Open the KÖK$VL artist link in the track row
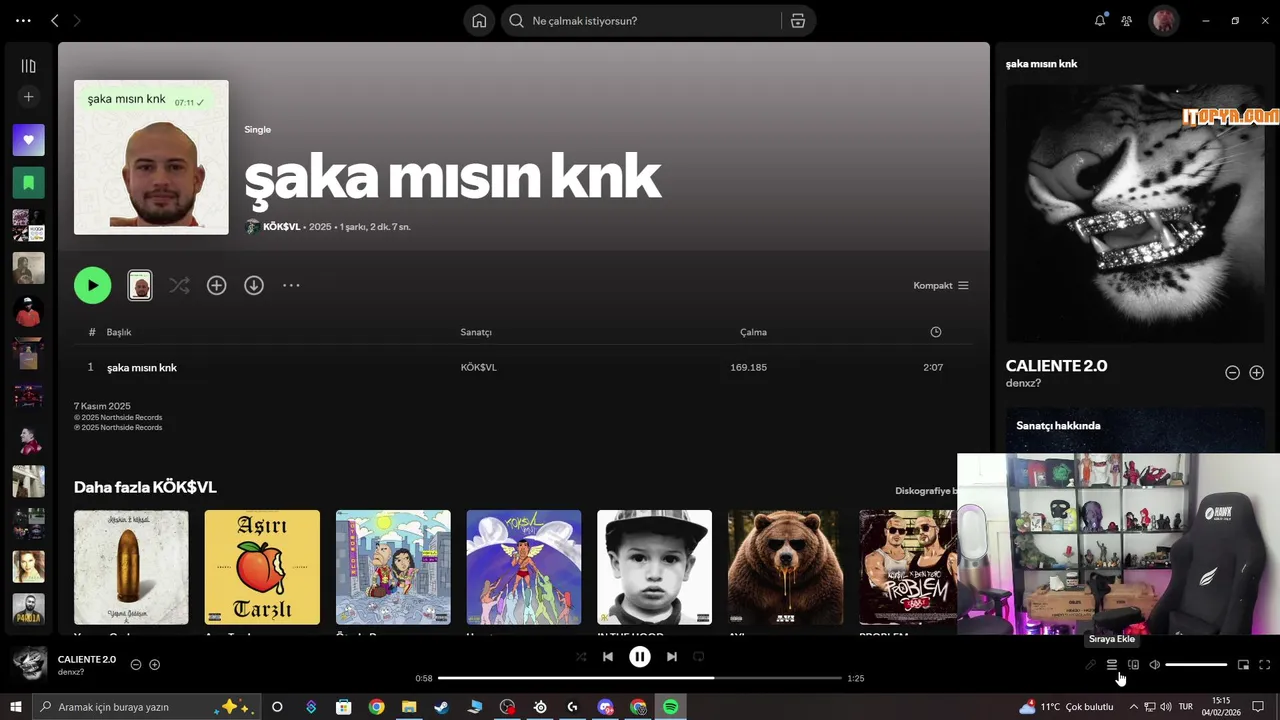The width and height of the screenshot is (1280, 720). [478, 367]
